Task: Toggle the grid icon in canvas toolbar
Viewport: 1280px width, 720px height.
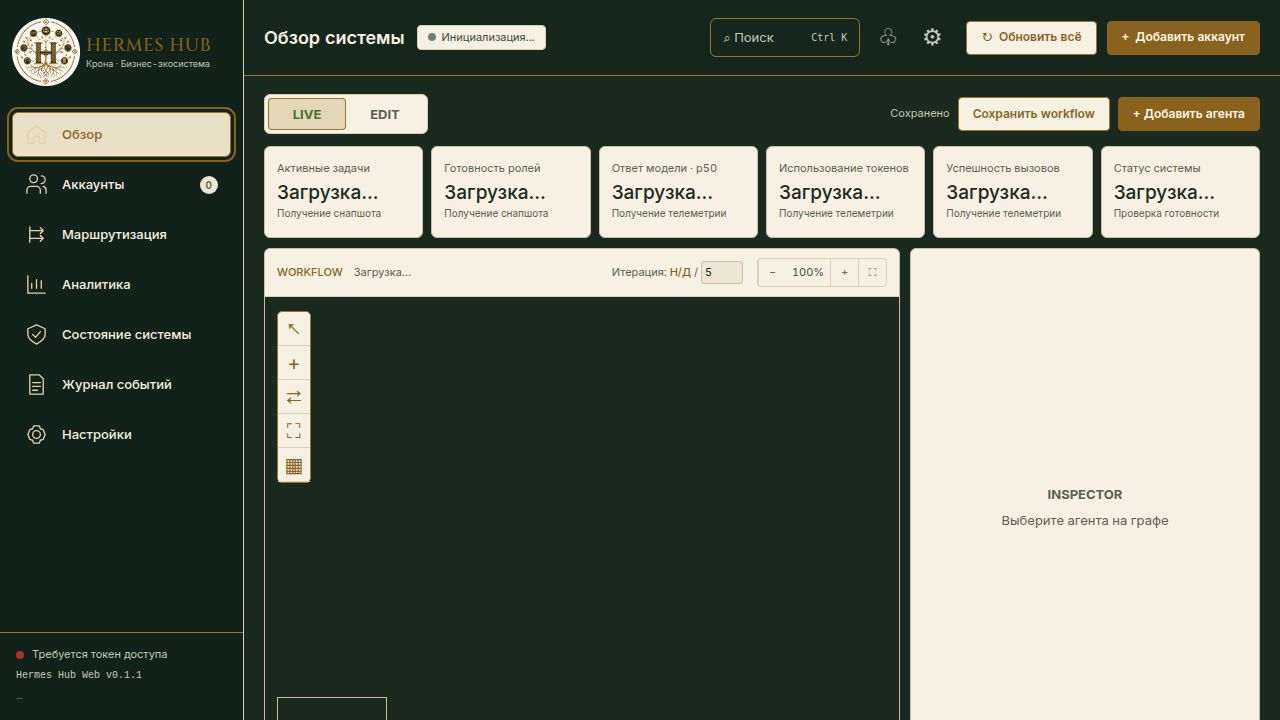Action: pyautogui.click(x=294, y=465)
